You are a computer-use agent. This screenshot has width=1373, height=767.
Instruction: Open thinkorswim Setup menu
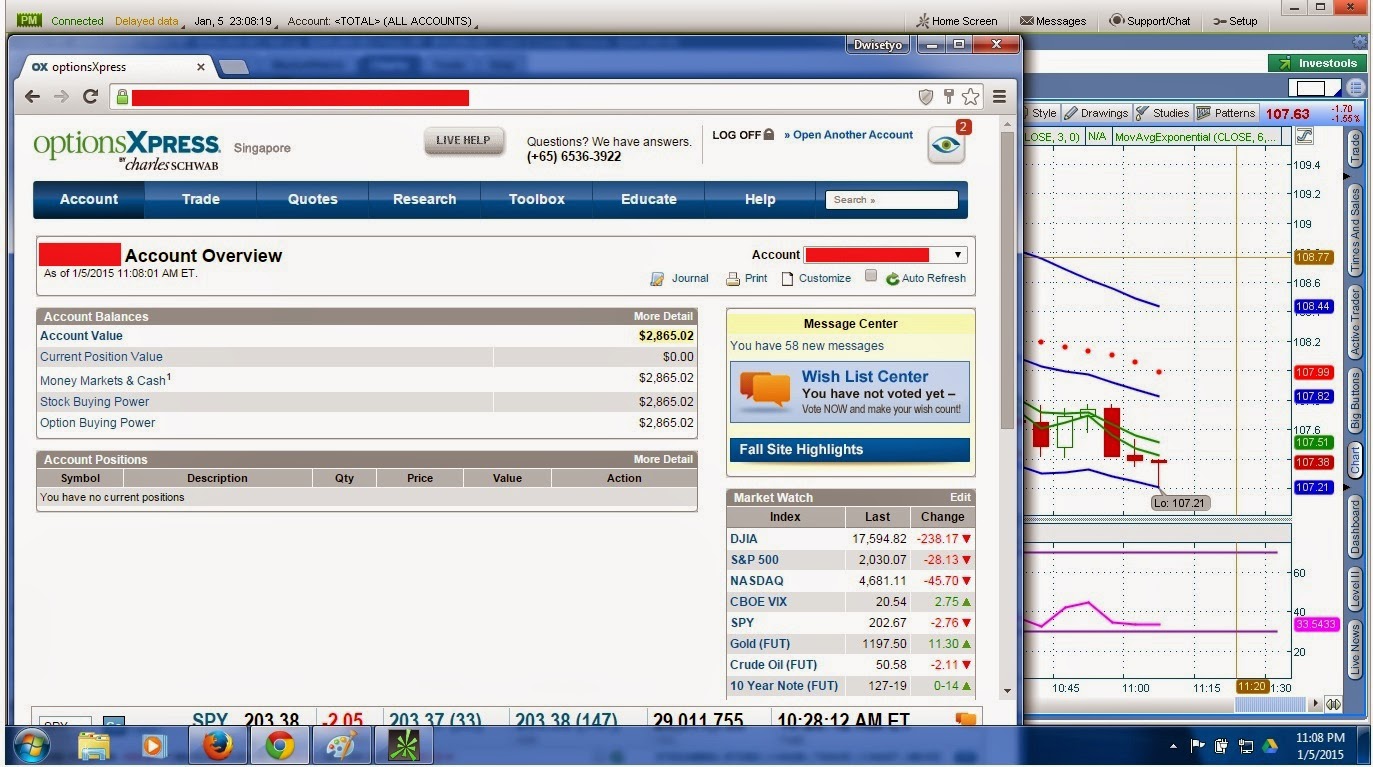(1235, 21)
